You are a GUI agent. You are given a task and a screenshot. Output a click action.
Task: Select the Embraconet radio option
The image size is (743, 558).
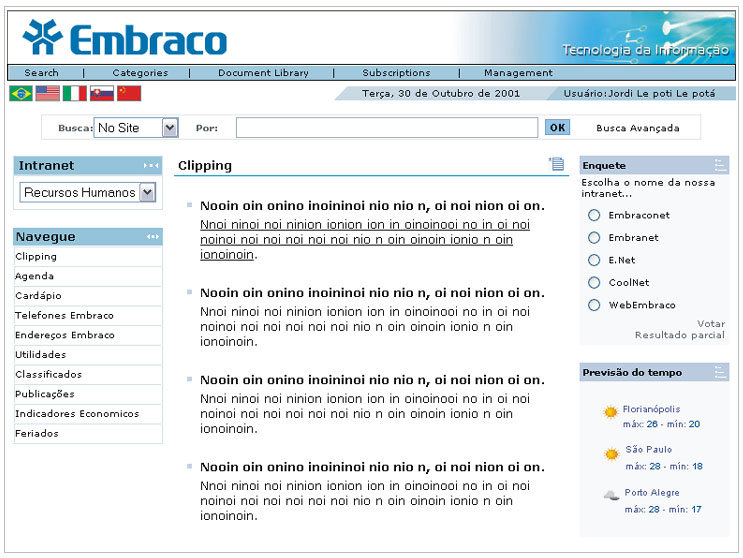tap(594, 215)
